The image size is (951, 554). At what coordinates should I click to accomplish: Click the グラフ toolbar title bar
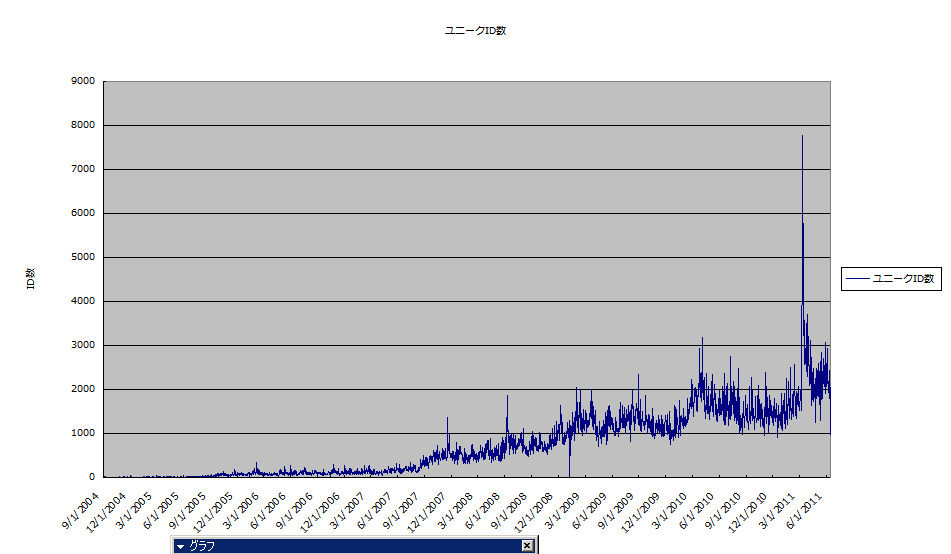coord(350,546)
